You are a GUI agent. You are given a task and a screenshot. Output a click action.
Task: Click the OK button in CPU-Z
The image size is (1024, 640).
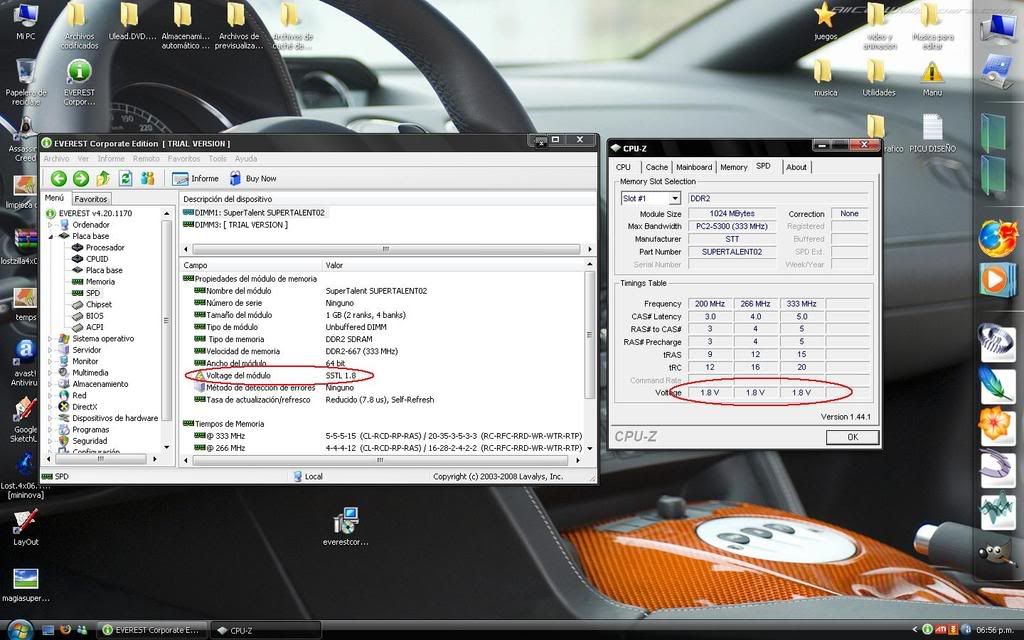(852, 437)
